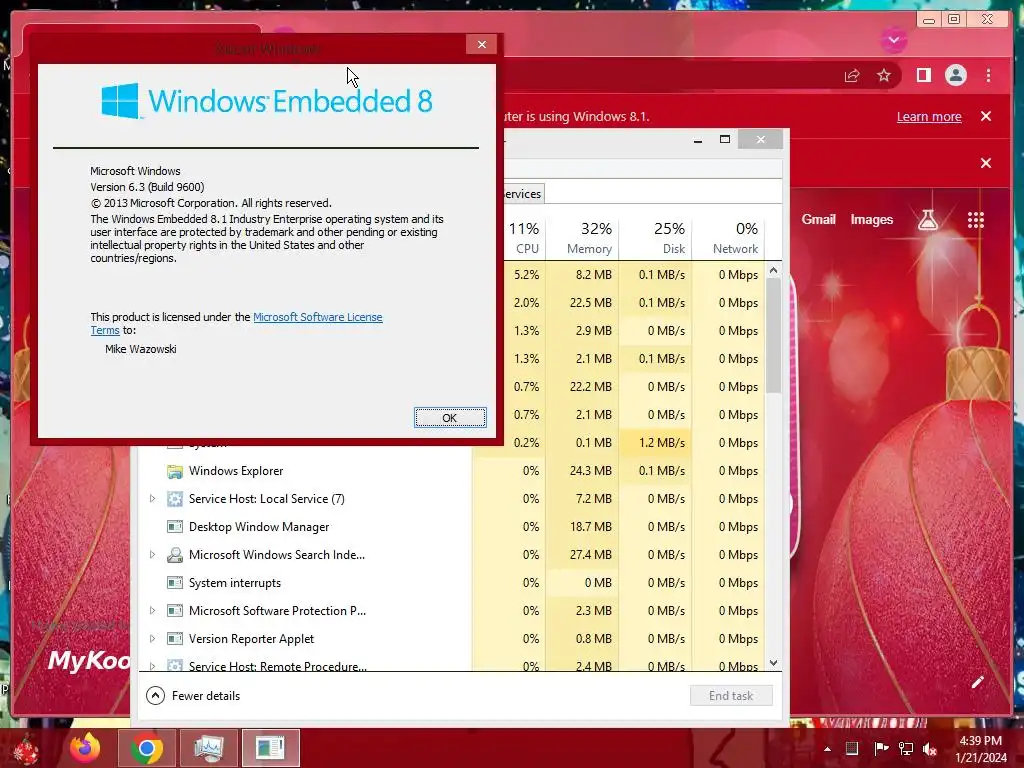Click the muted volume tray icon

[930, 748]
